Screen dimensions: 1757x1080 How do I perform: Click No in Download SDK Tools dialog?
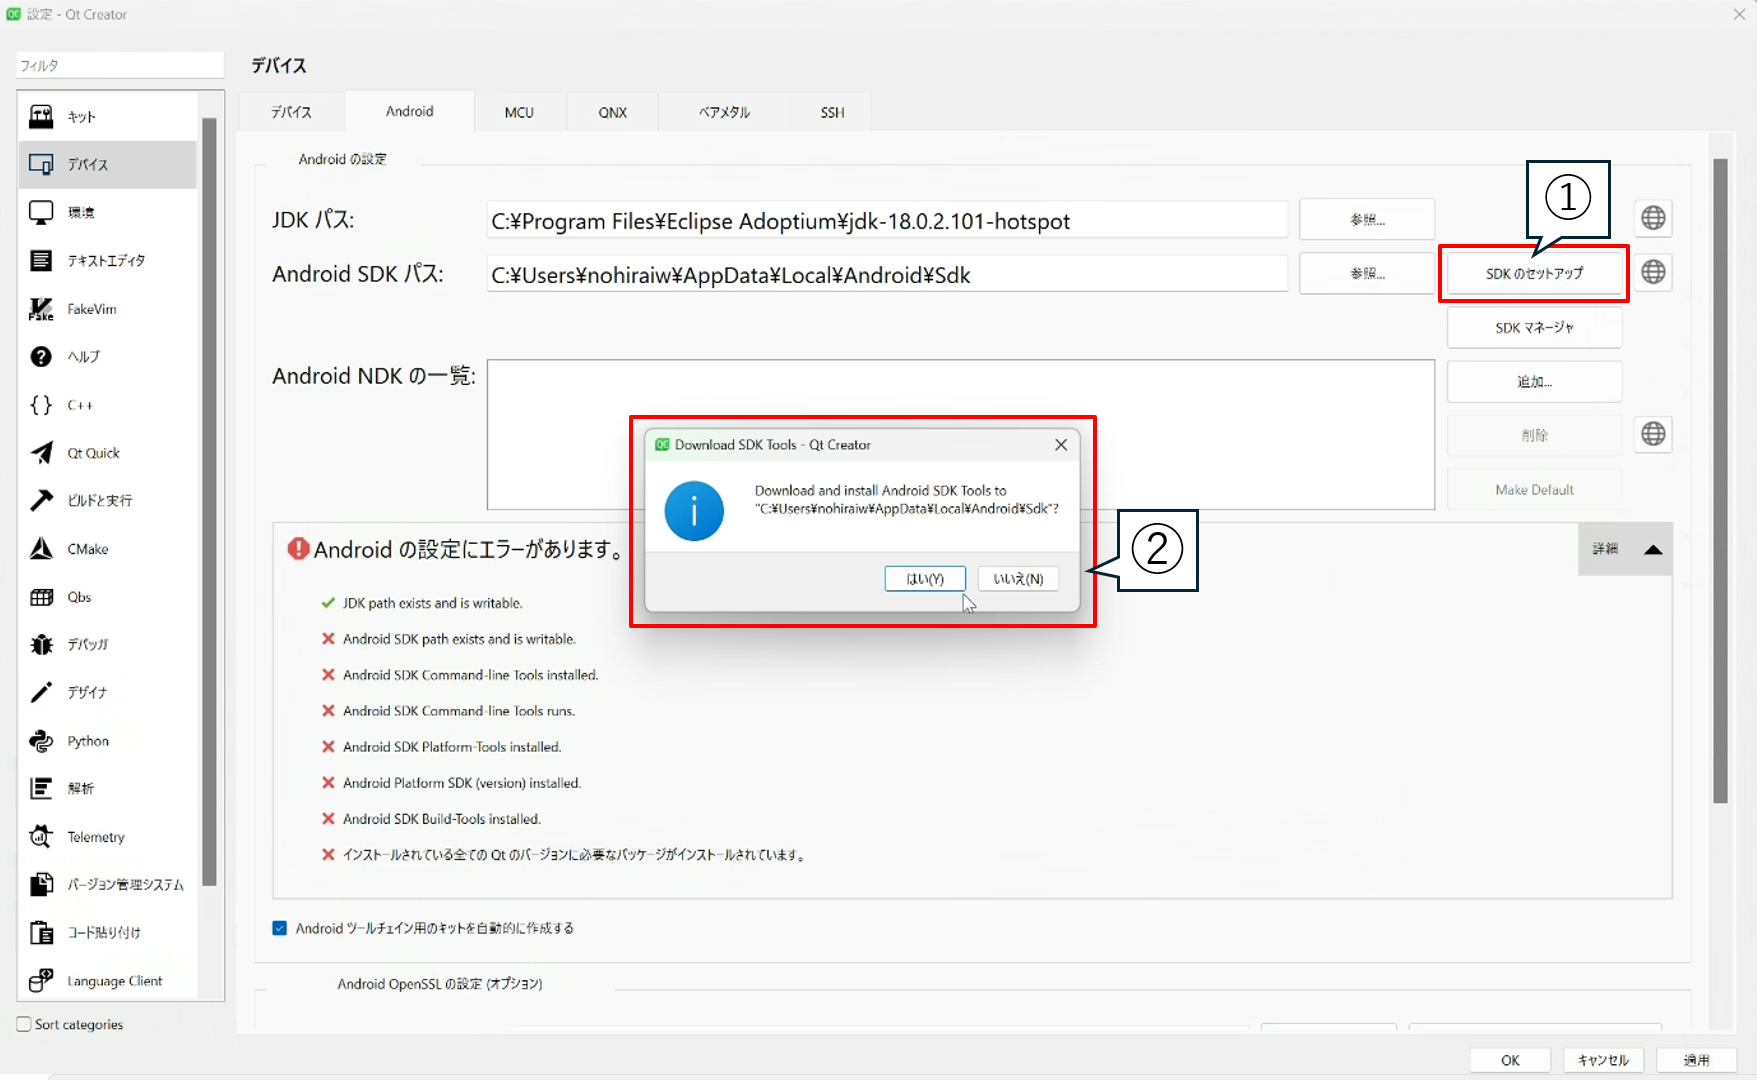pos(1018,579)
